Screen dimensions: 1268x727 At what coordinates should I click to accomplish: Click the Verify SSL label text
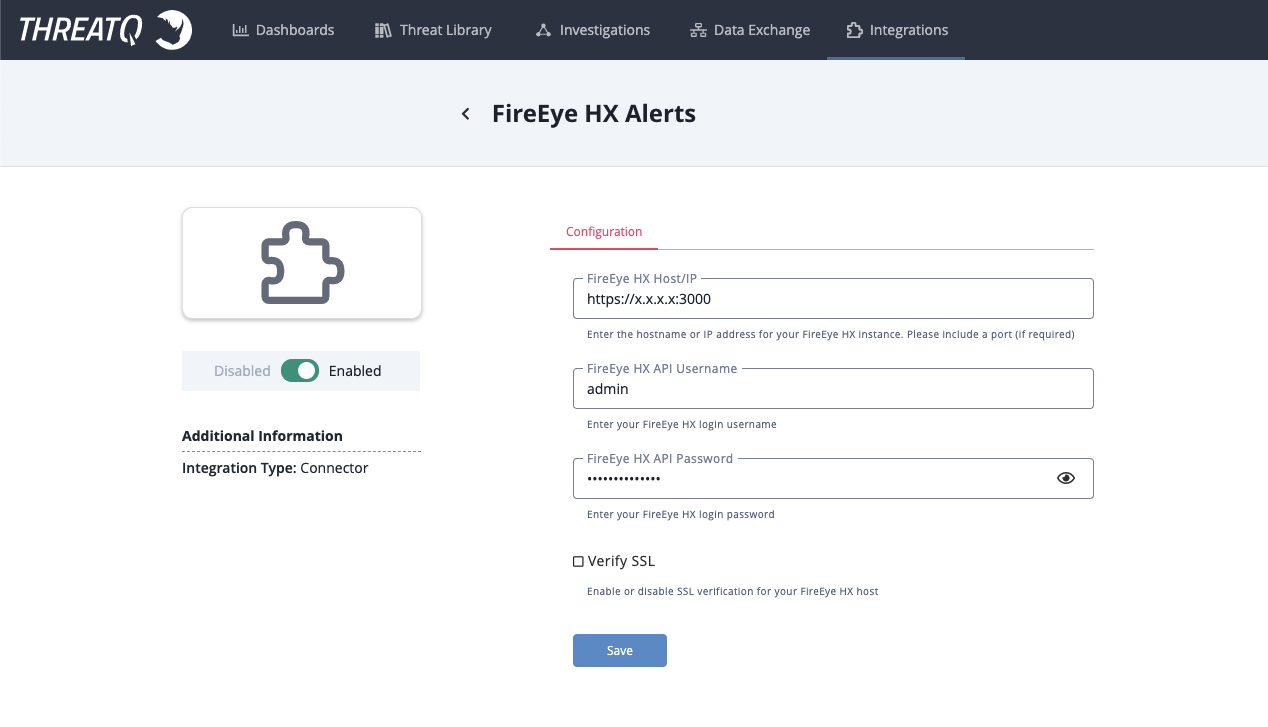point(621,561)
